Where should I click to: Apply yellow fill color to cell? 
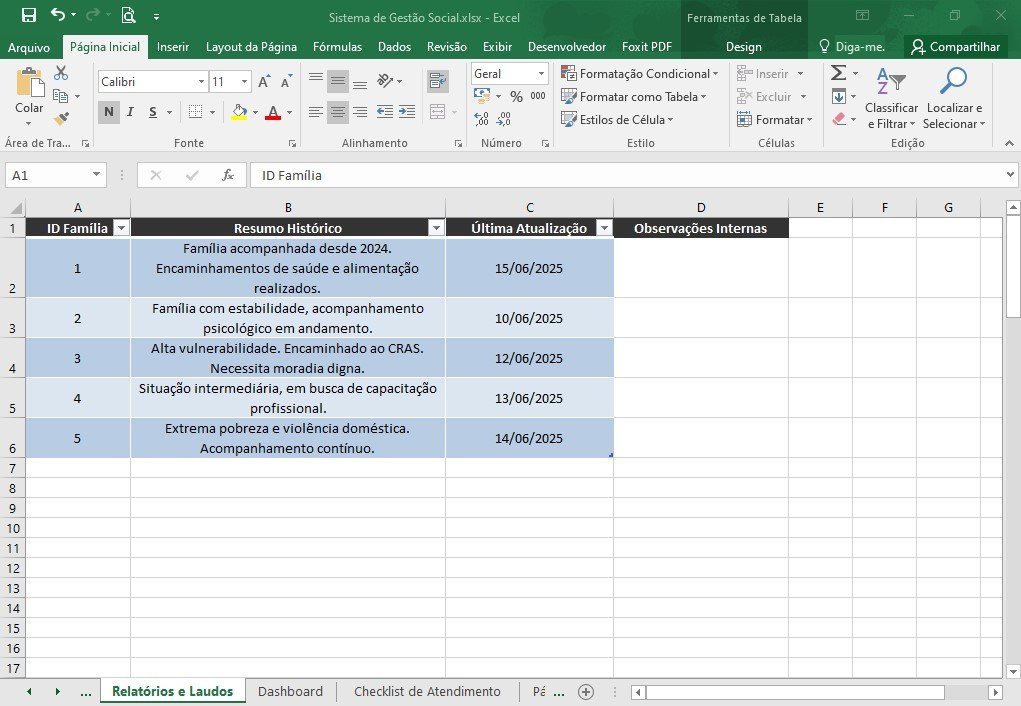tap(240, 112)
